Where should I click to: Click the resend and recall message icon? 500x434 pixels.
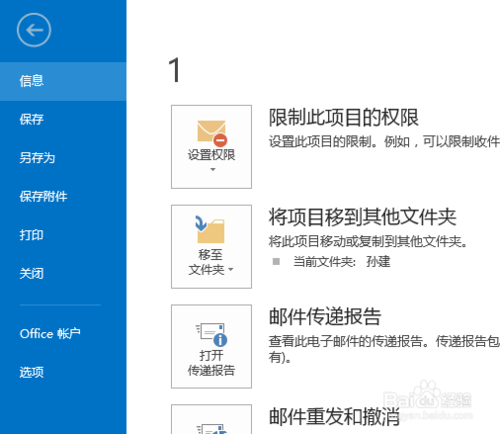211,429
